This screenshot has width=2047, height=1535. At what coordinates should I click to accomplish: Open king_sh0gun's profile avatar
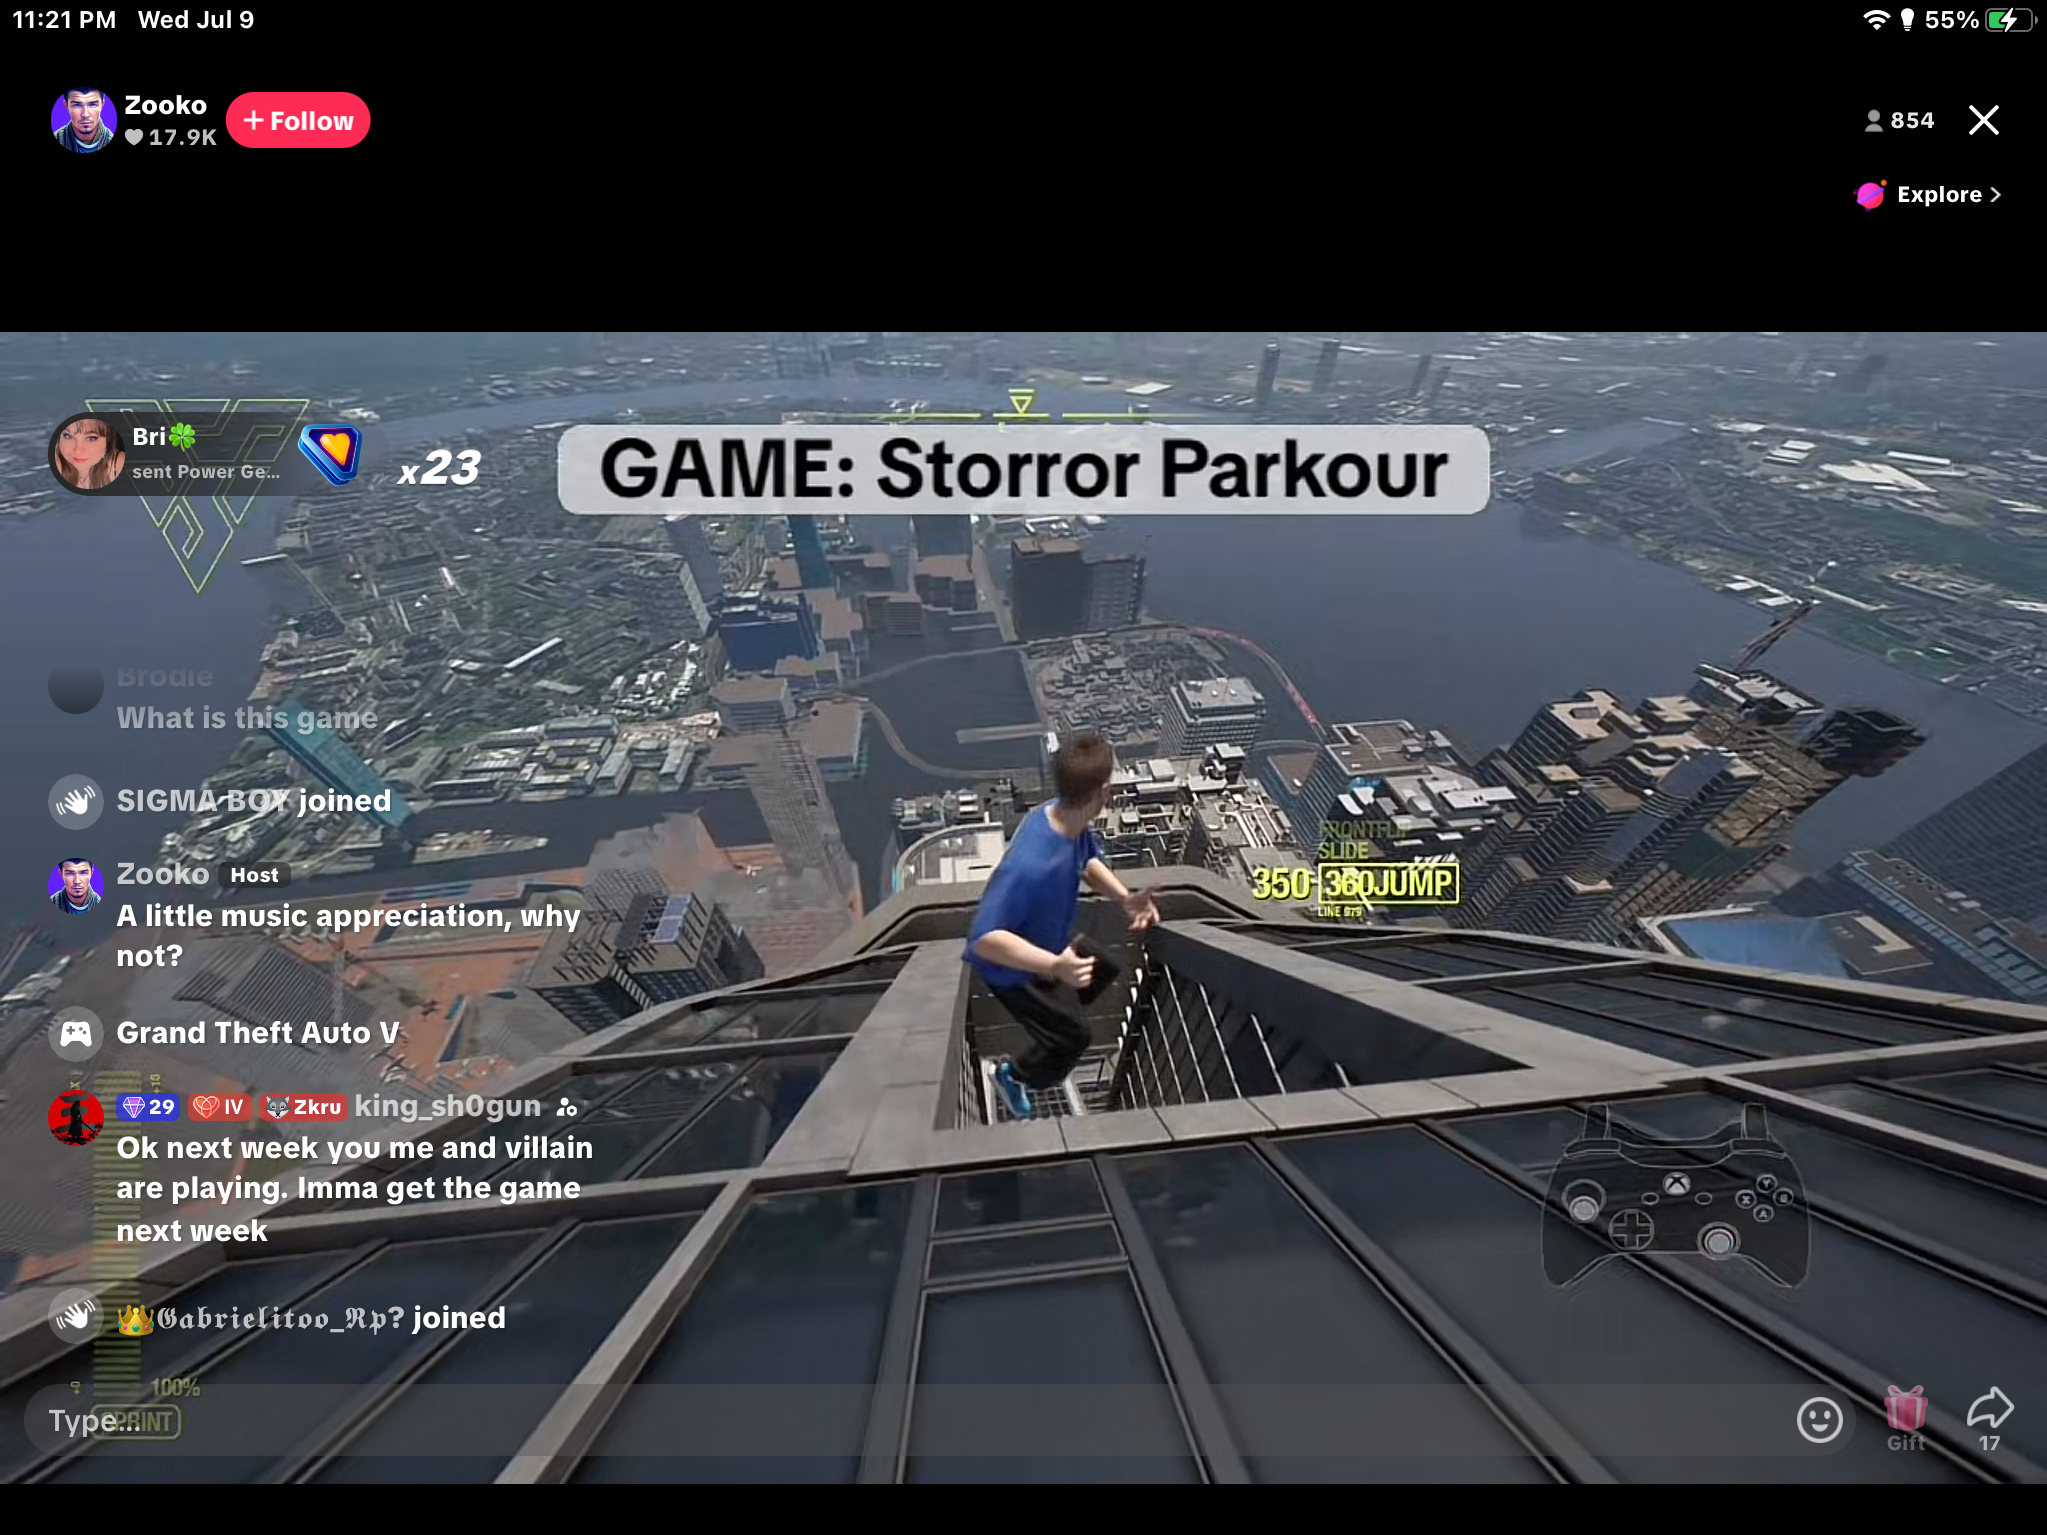[76, 1117]
